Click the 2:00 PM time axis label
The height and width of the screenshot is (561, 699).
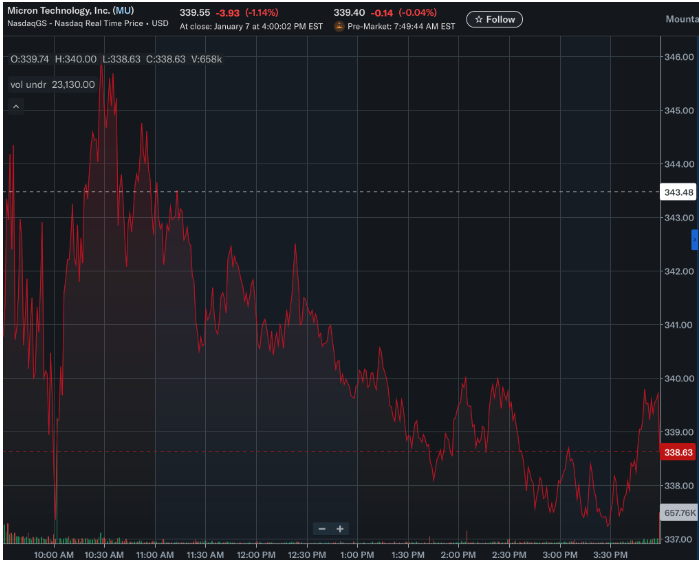(458, 554)
